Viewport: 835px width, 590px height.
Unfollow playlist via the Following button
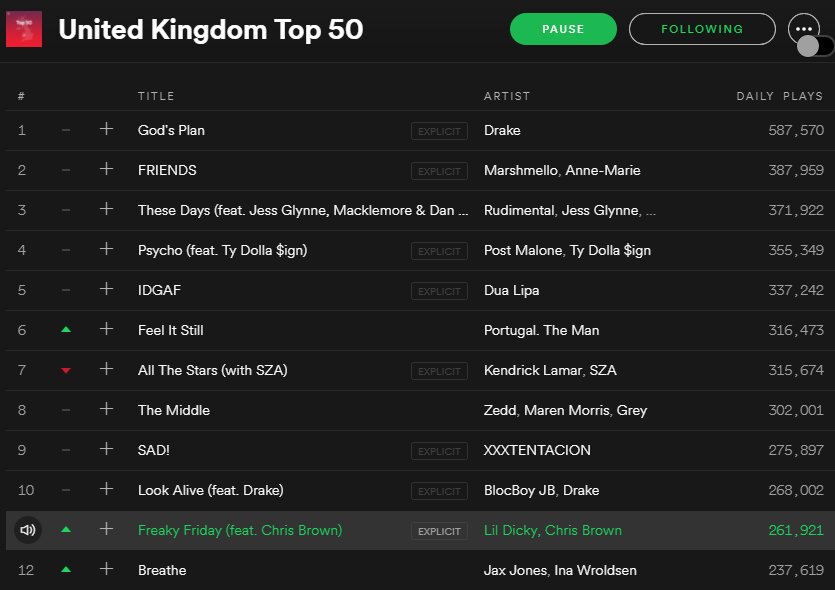tap(701, 29)
